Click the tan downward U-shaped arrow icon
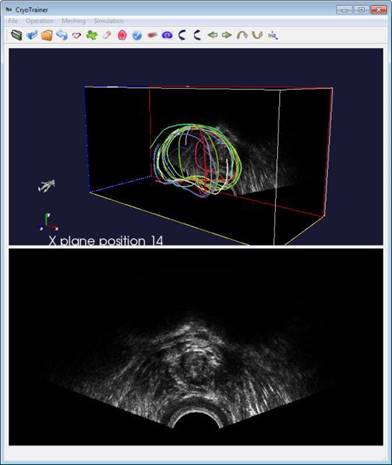The height and width of the screenshot is (465, 392). click(257, 35)
